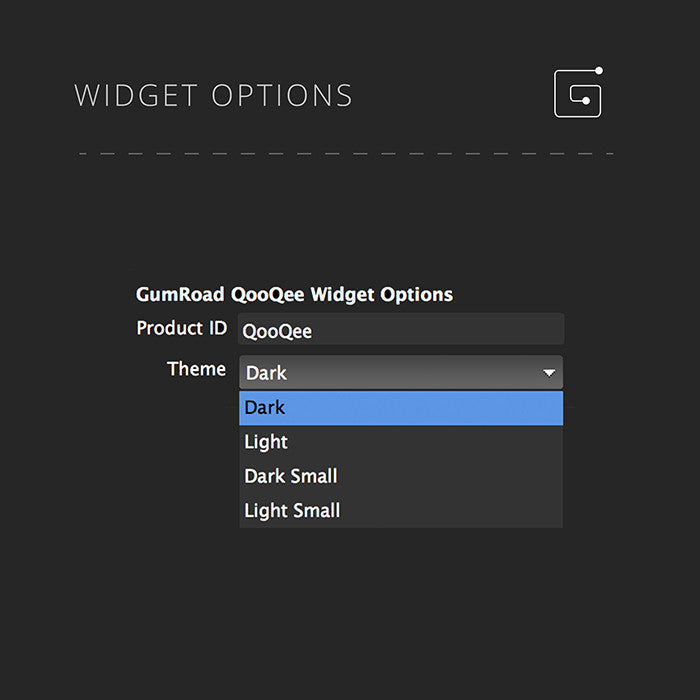Screen dimensions: 700x700
Task: Click the GumRoad QooQee Widget Options heading
Action: 294,295
